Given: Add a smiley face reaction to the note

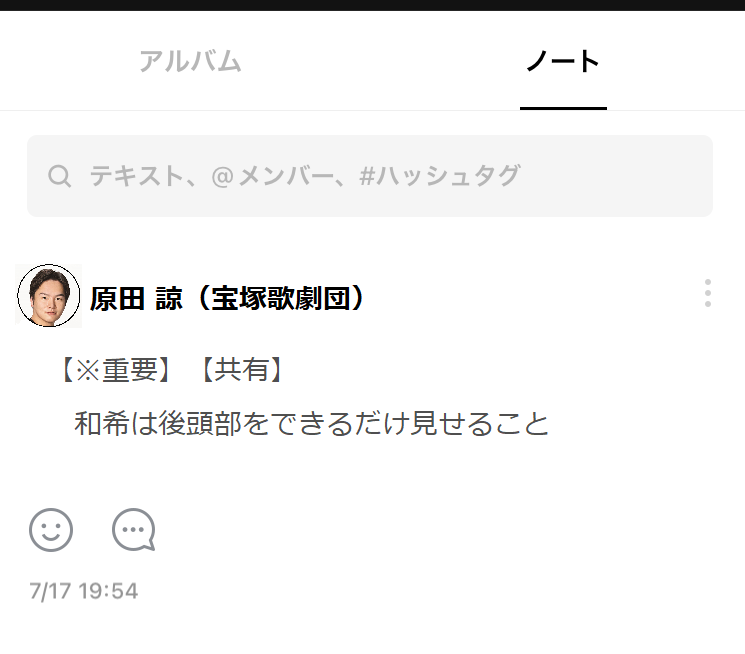Looking at the screenshot, I should [51, 530].
